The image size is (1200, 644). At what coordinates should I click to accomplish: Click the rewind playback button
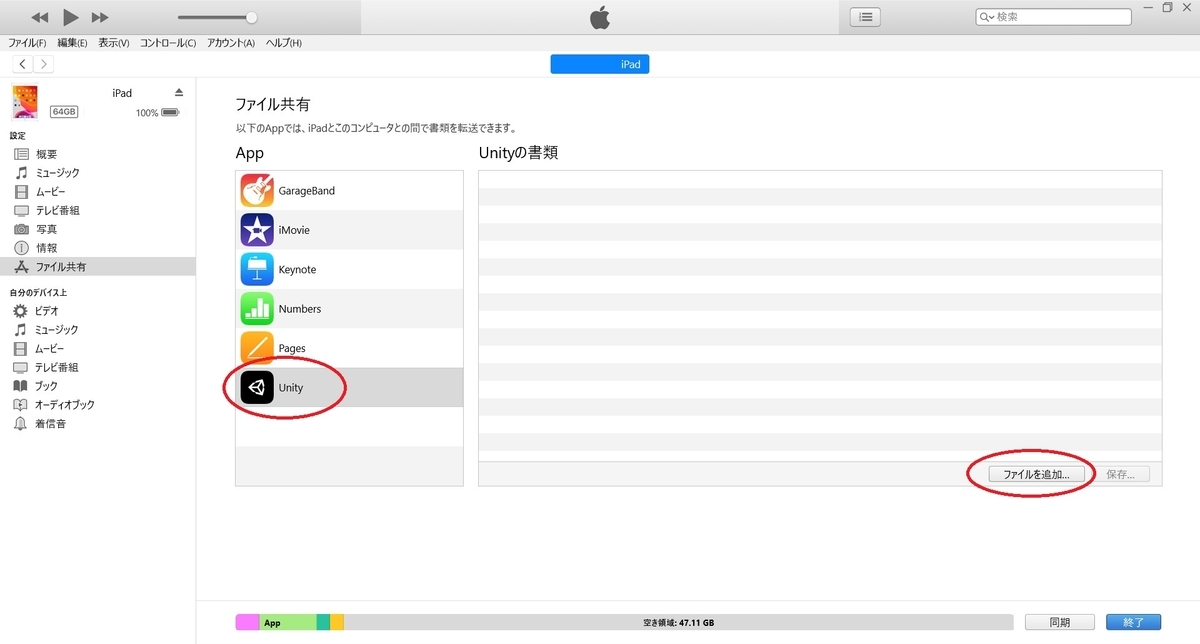pos(40,17)
